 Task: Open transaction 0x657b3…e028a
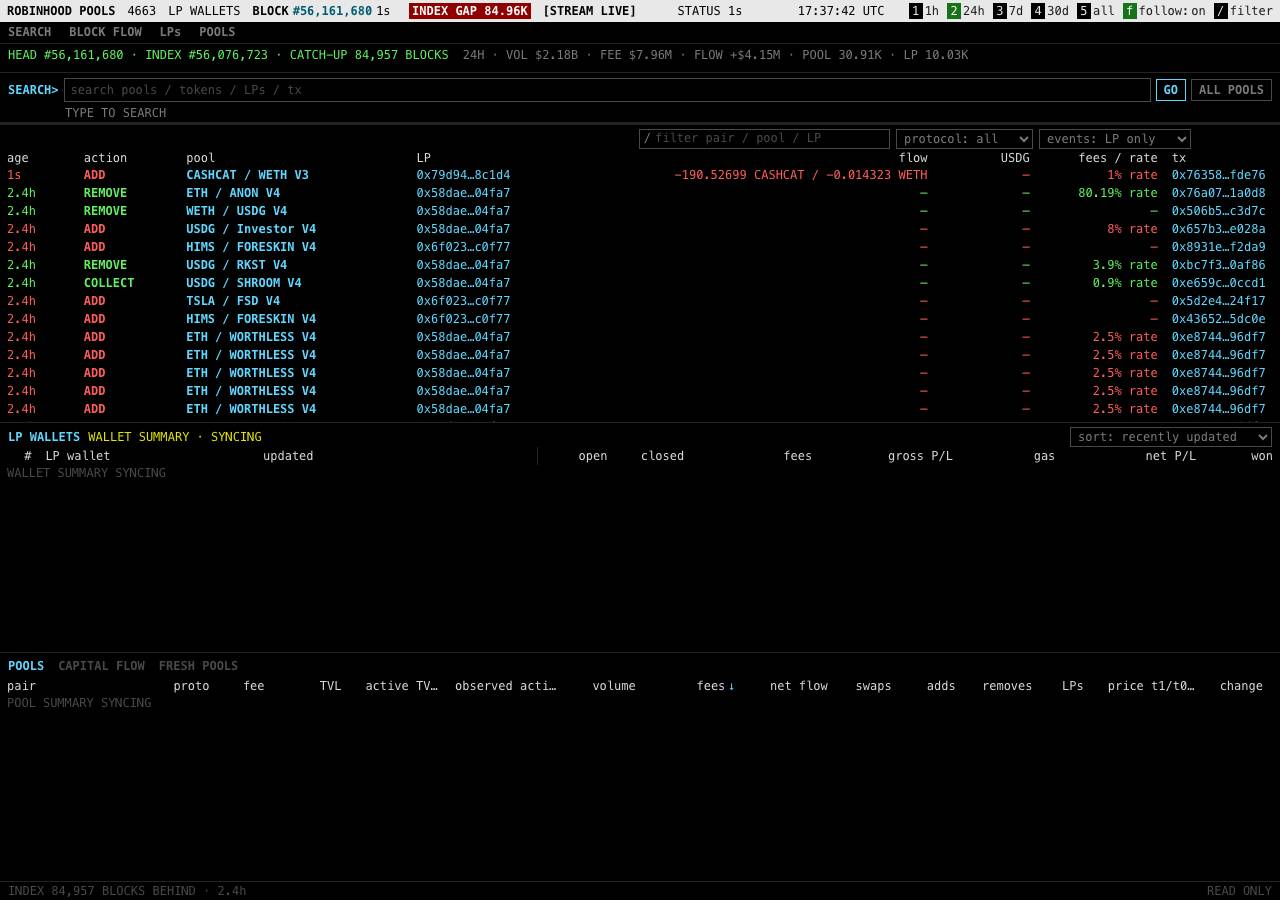click(1218, 229)
